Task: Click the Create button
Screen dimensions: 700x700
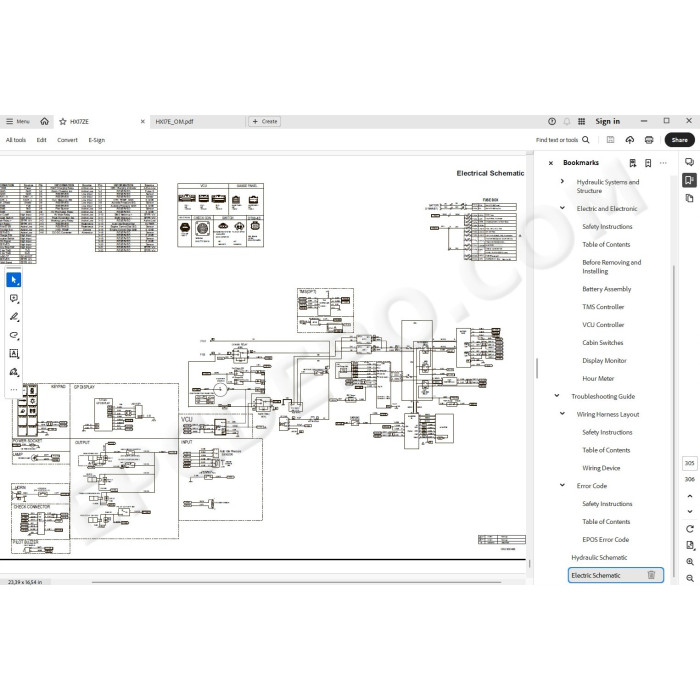Action: coord(265,121)
